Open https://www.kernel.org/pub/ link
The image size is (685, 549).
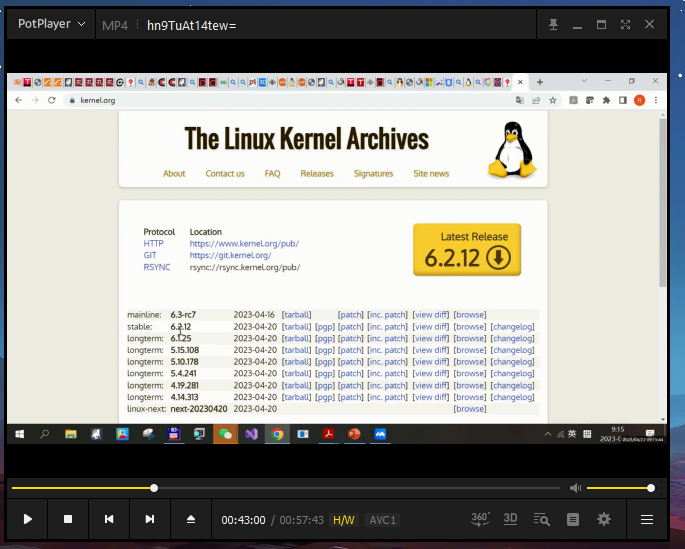click(244, 243)
